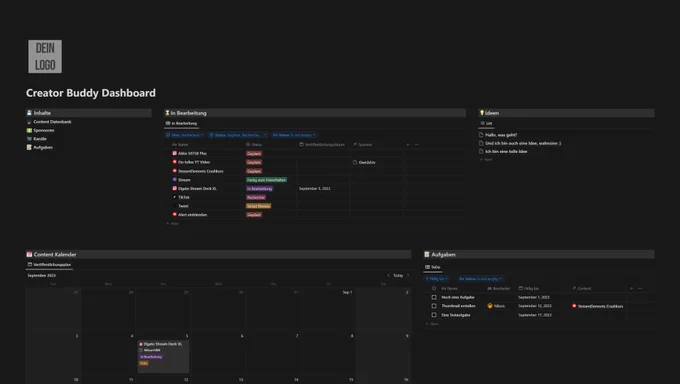Screen dimensions: 680x384
Task: Add a property with the plus icon in In Bearbeitung
Action: [x=408, y=144]
